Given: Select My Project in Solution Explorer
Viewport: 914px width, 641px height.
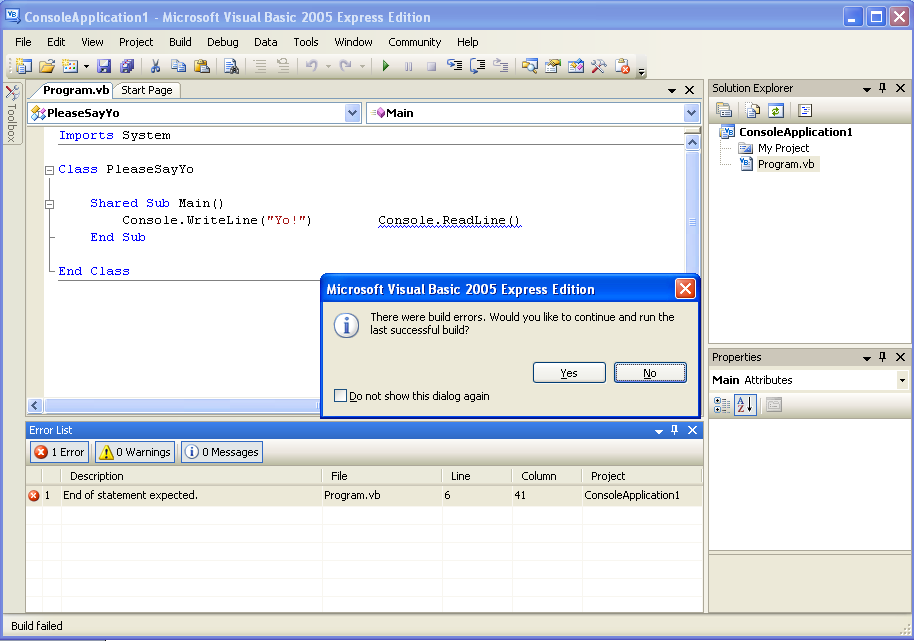Looking at the screenshot, I should [783, 148].
